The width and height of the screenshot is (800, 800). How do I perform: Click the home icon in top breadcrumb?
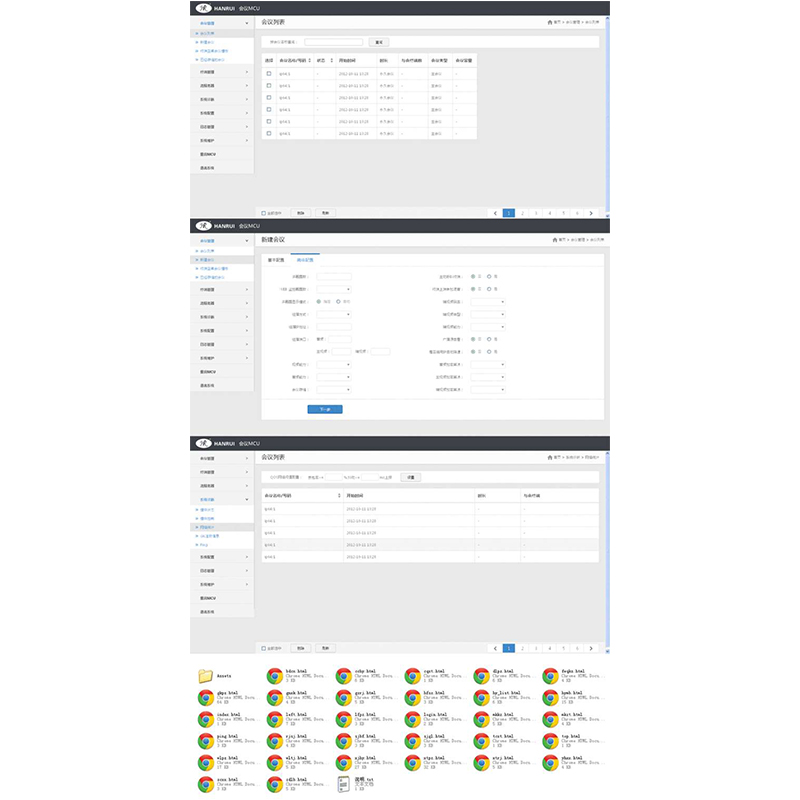(x=550, y=21)
